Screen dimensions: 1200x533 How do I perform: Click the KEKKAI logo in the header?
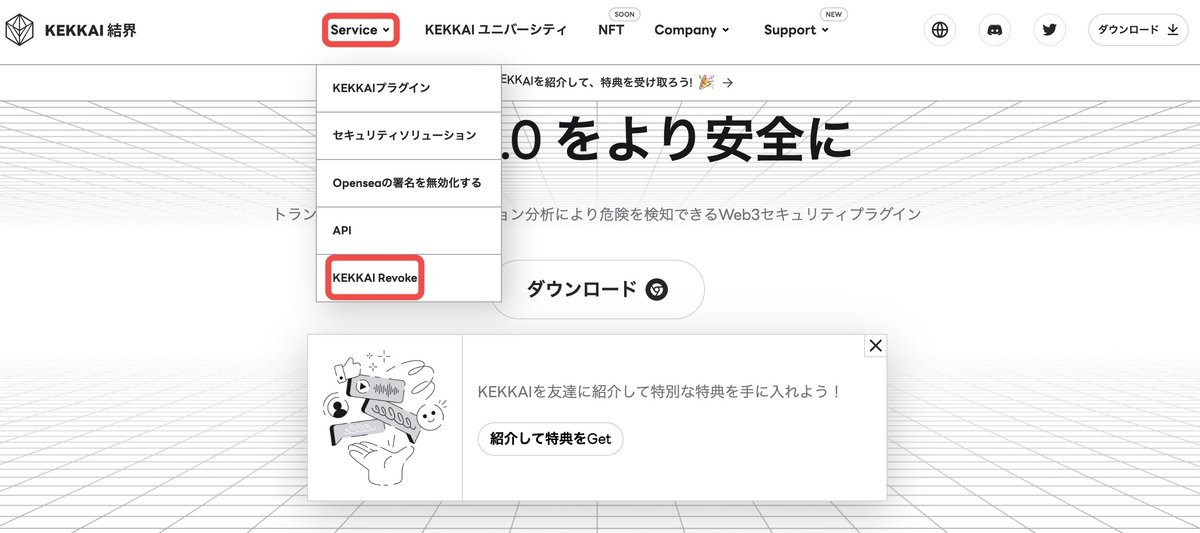[x=22, y=30]
